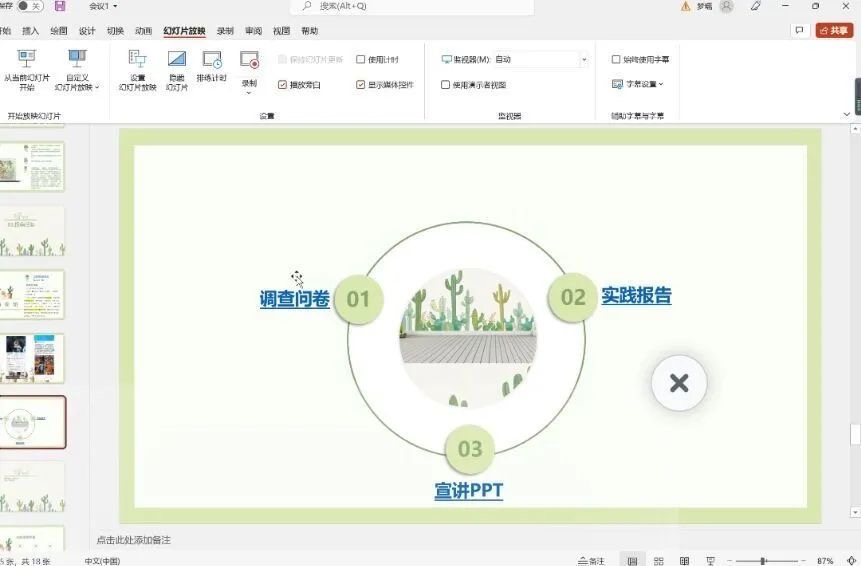Enable 使用演示者视图 checkbox

446,85
